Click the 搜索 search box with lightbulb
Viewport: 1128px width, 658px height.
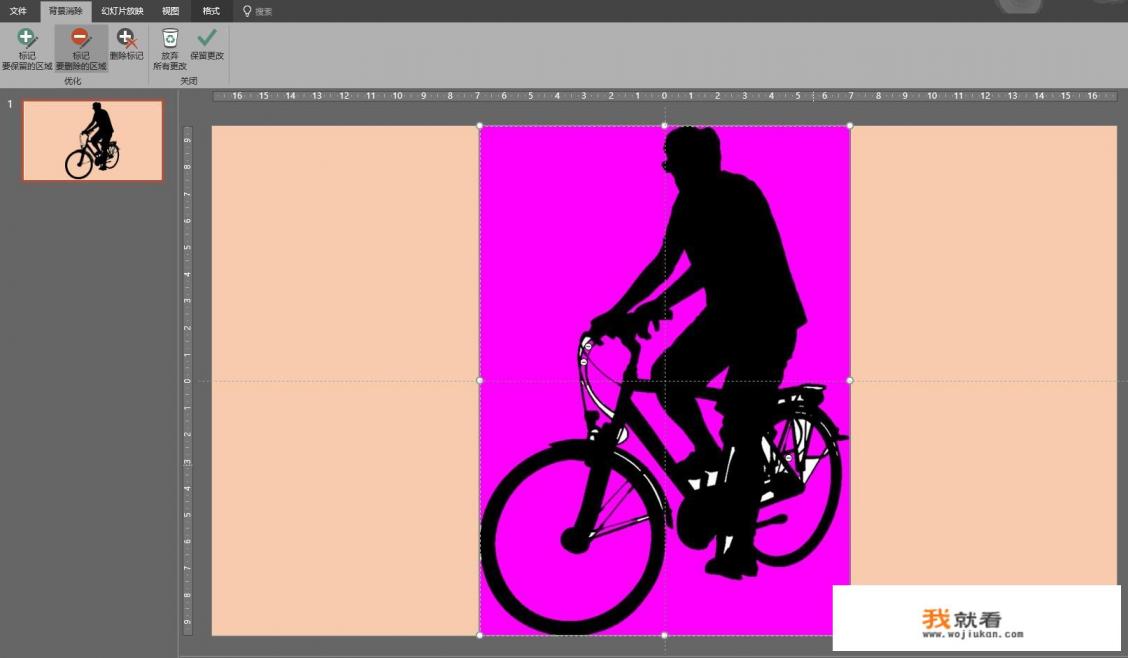pyautogui.click(x=258, y=12)
